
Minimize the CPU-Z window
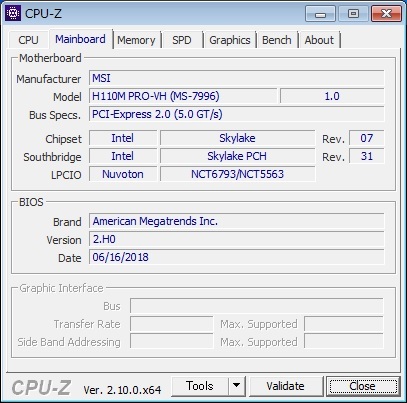click(x=320, y=14)
